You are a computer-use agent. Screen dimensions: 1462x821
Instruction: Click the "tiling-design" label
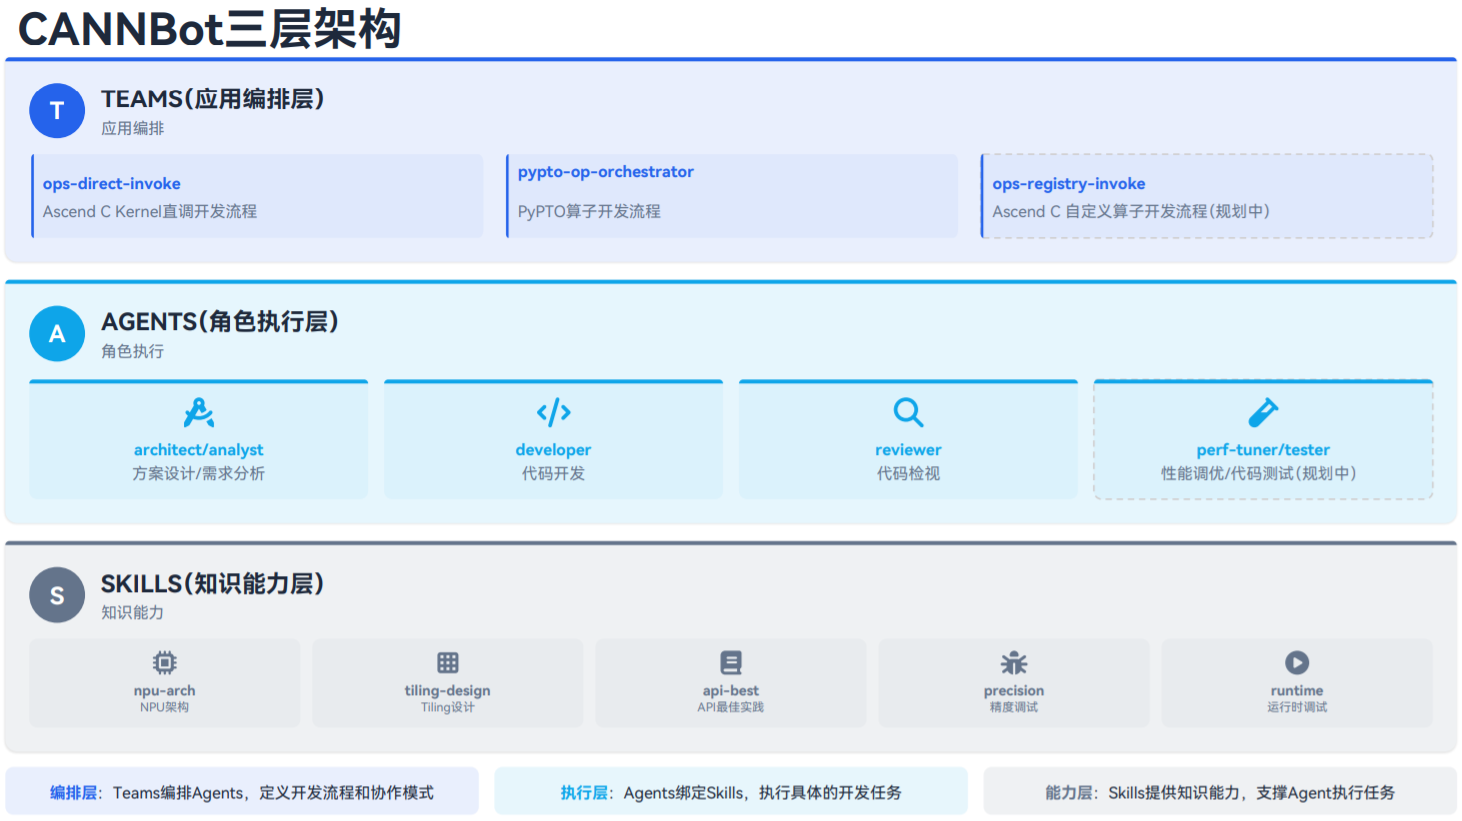(448, 691)
